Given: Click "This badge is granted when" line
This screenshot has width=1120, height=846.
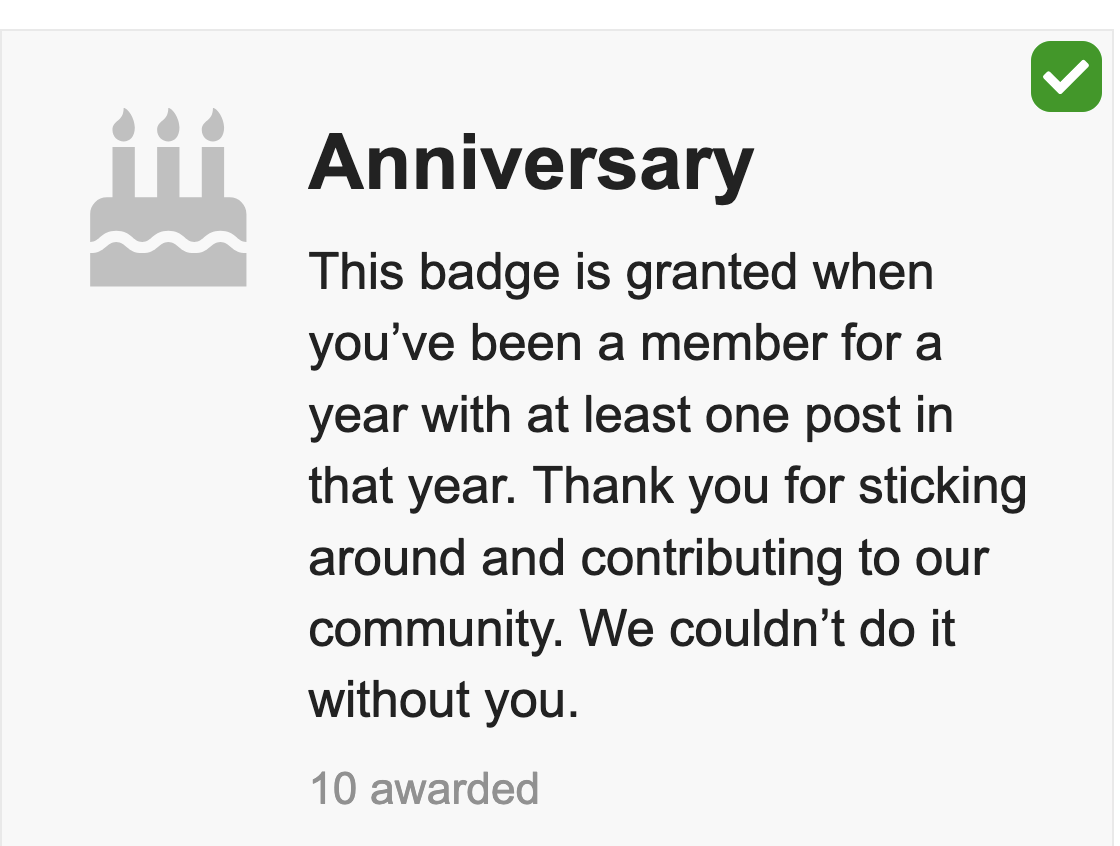Looking at the screenshot, I should [620, 272].
